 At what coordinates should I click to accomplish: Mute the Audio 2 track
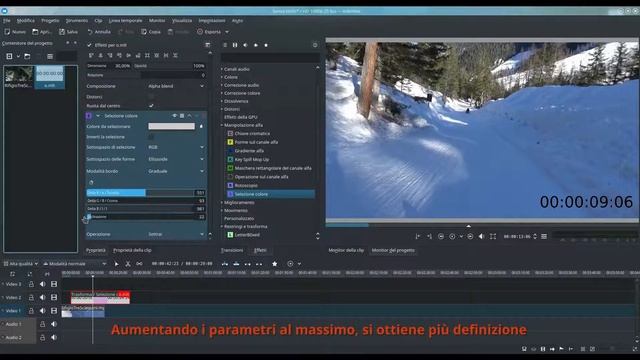coord(54,338)
